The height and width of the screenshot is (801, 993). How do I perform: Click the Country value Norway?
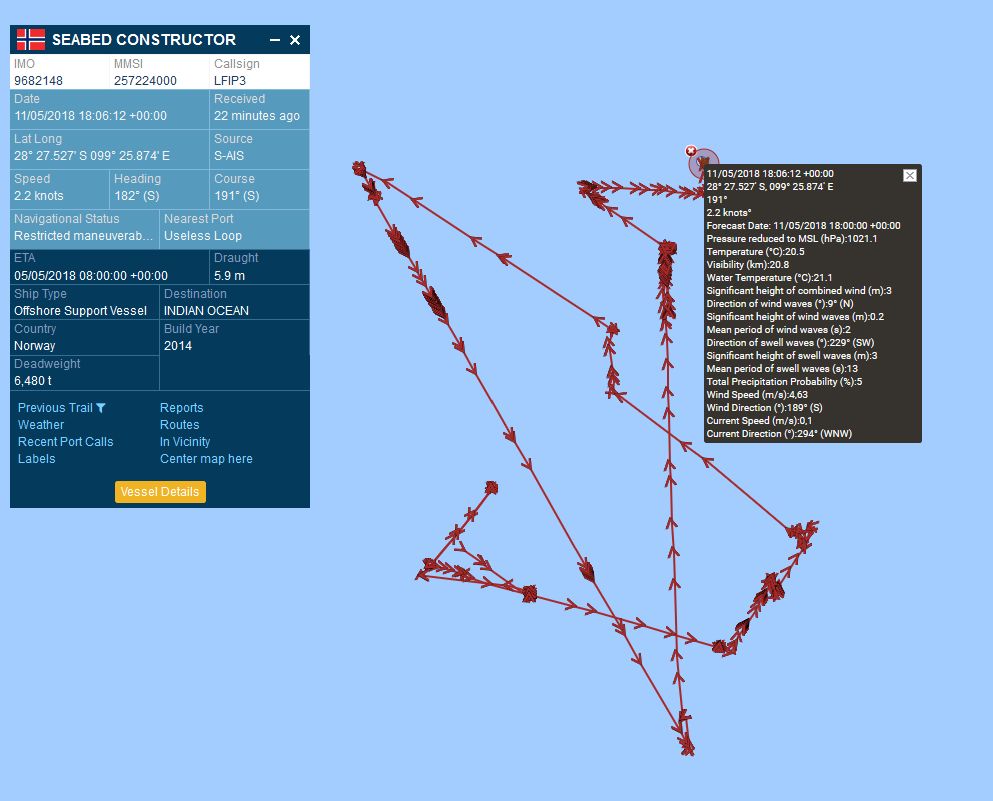pos(35,346)
